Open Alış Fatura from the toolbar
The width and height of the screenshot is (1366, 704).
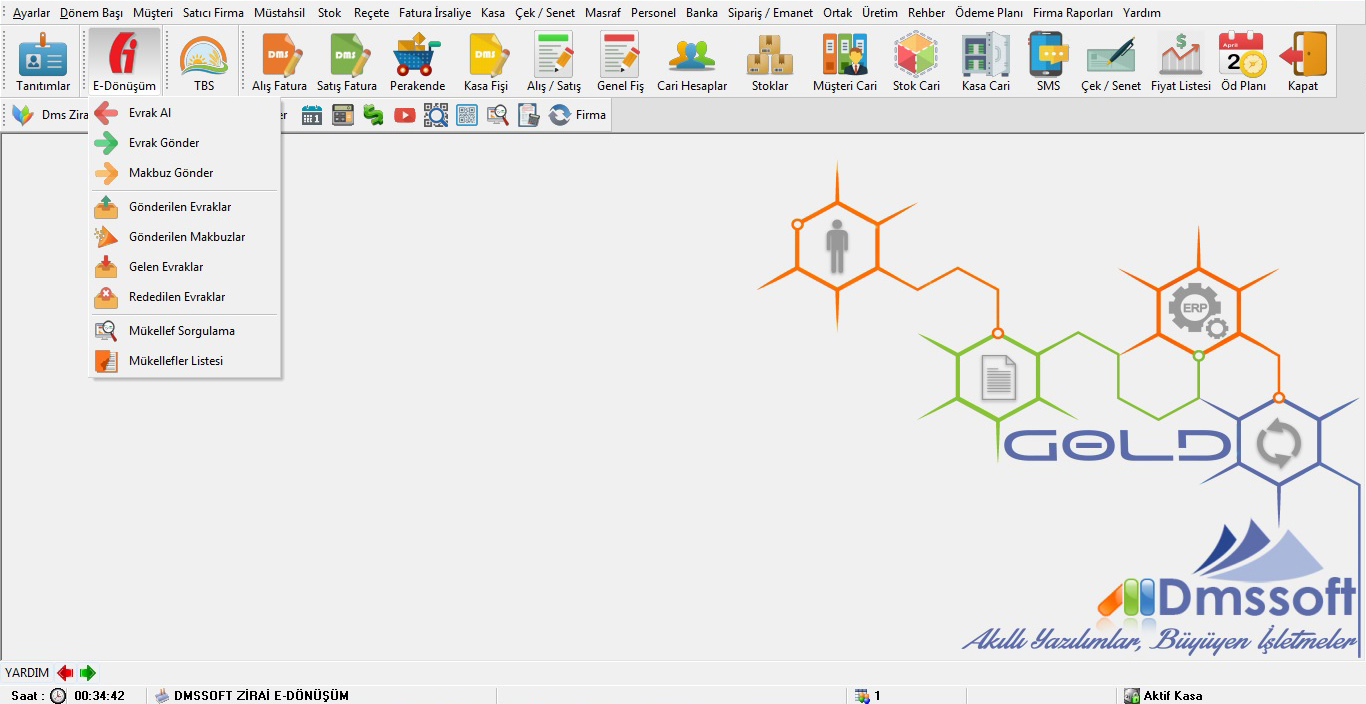(279, 62)
